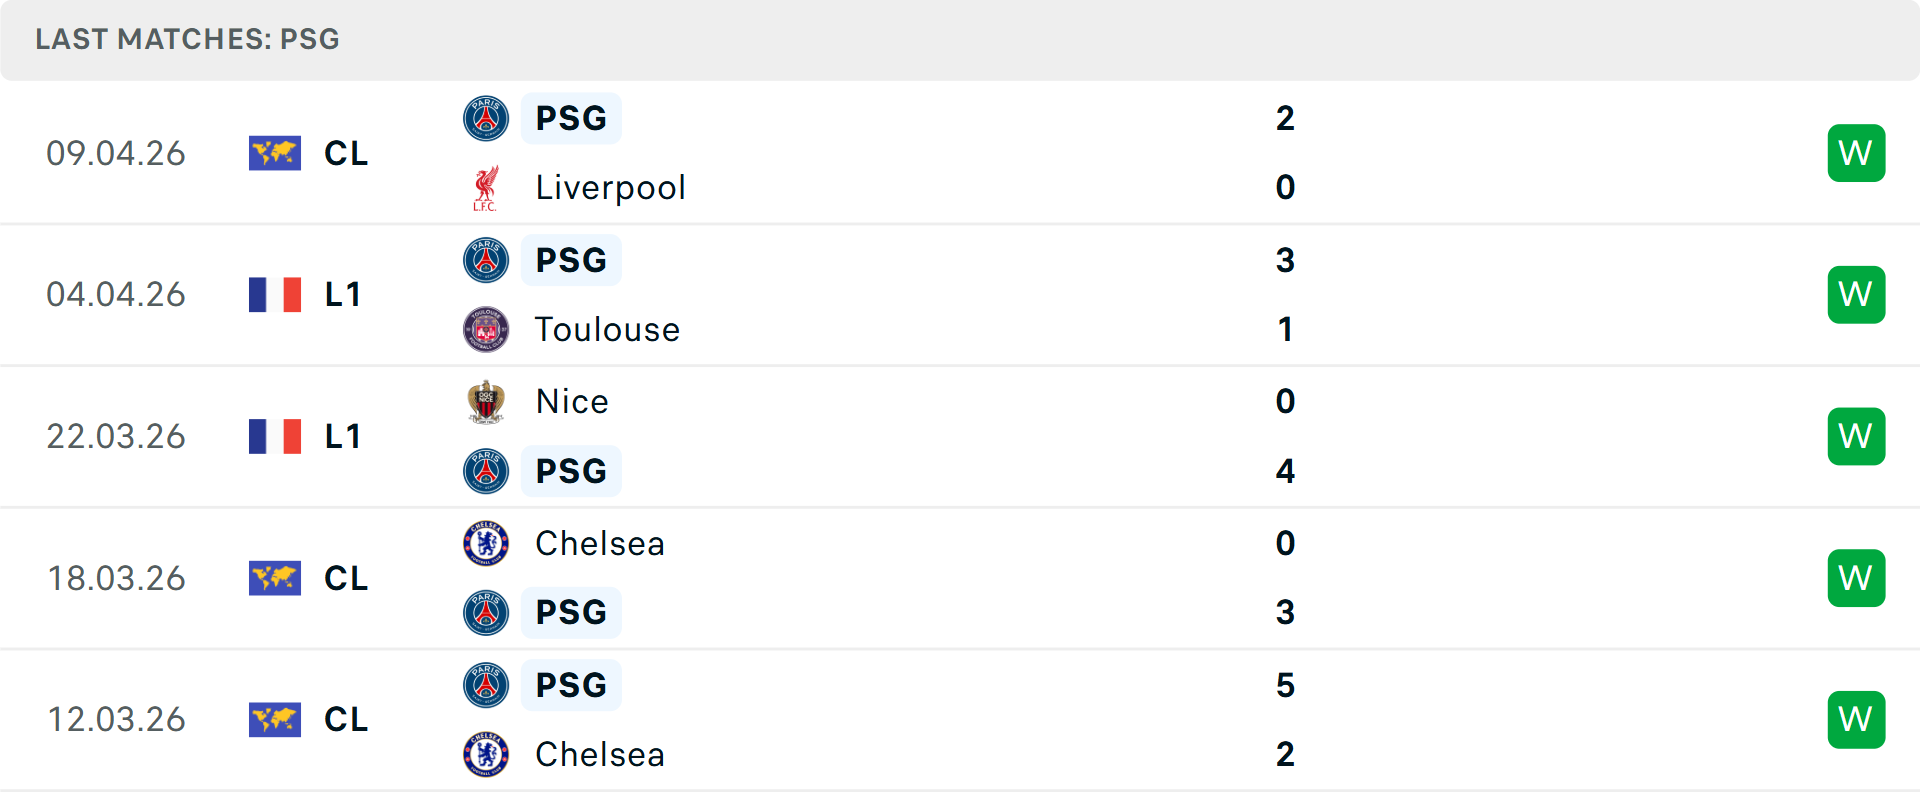Open the Liverpool team page link
Screen dimensions: 1920x792
pyautogui.click(x=608, y=187)
